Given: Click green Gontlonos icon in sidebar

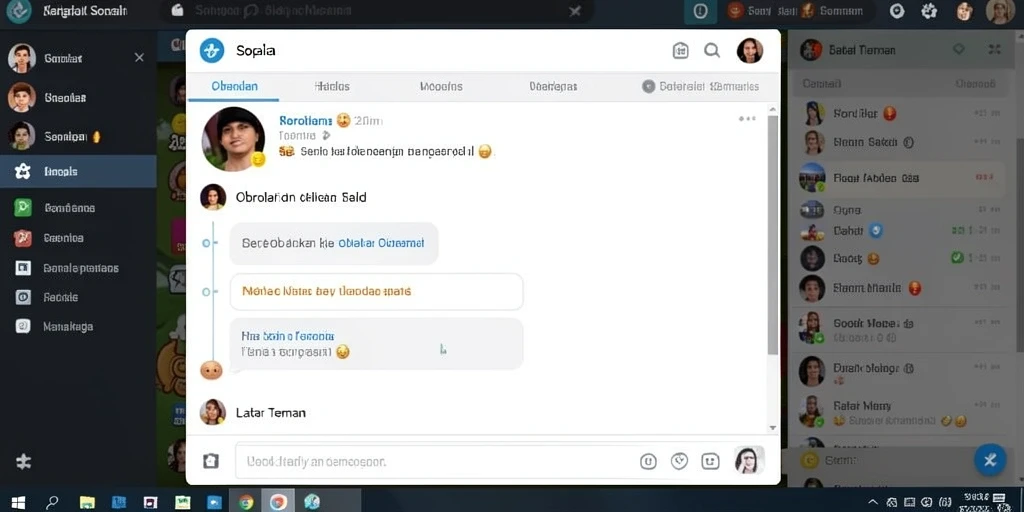Looking at the screenshot, I should [x=23, y=208].
